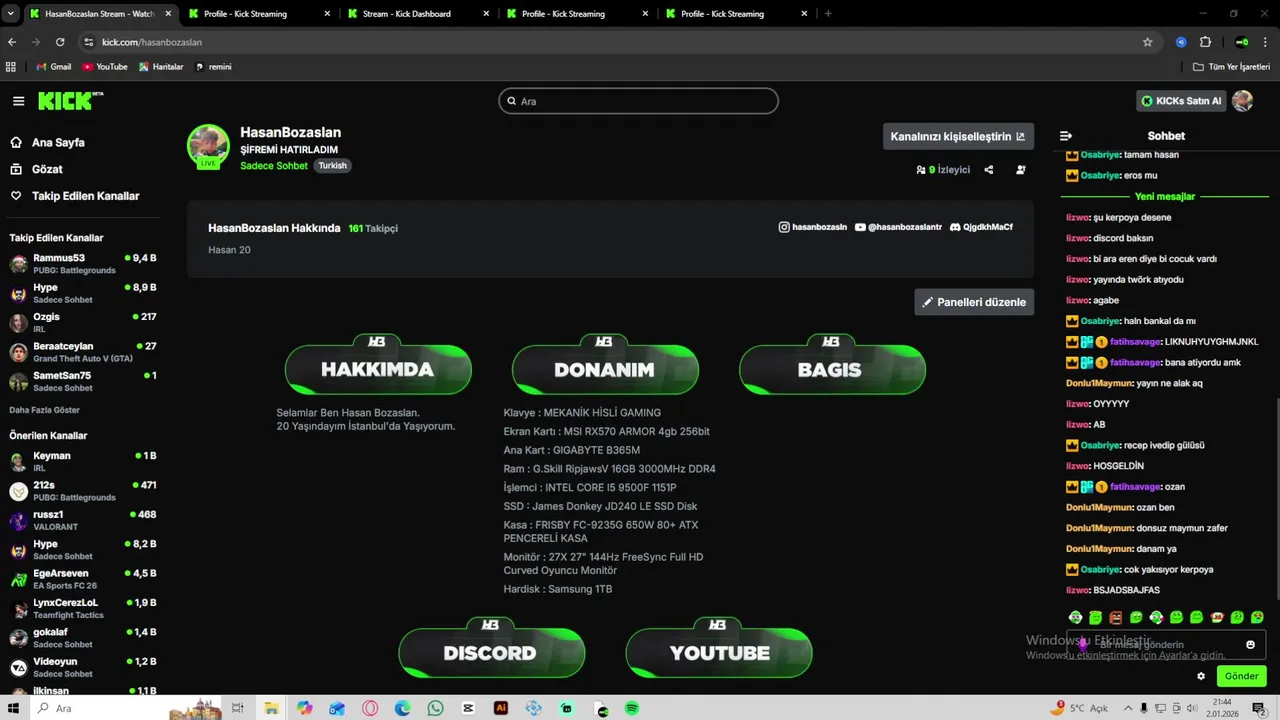Click the angry brown emote in quick emotes
The width and height of the screenshot is (1280, 720).
(x=1116, y=618)
